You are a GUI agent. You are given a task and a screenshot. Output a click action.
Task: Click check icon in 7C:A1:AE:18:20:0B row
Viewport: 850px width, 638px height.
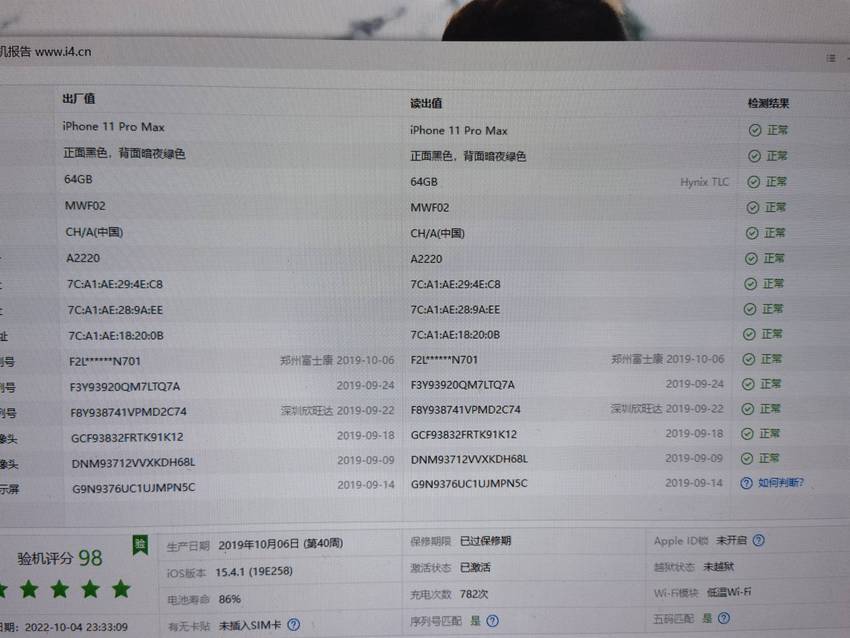(x=749, y=334)
